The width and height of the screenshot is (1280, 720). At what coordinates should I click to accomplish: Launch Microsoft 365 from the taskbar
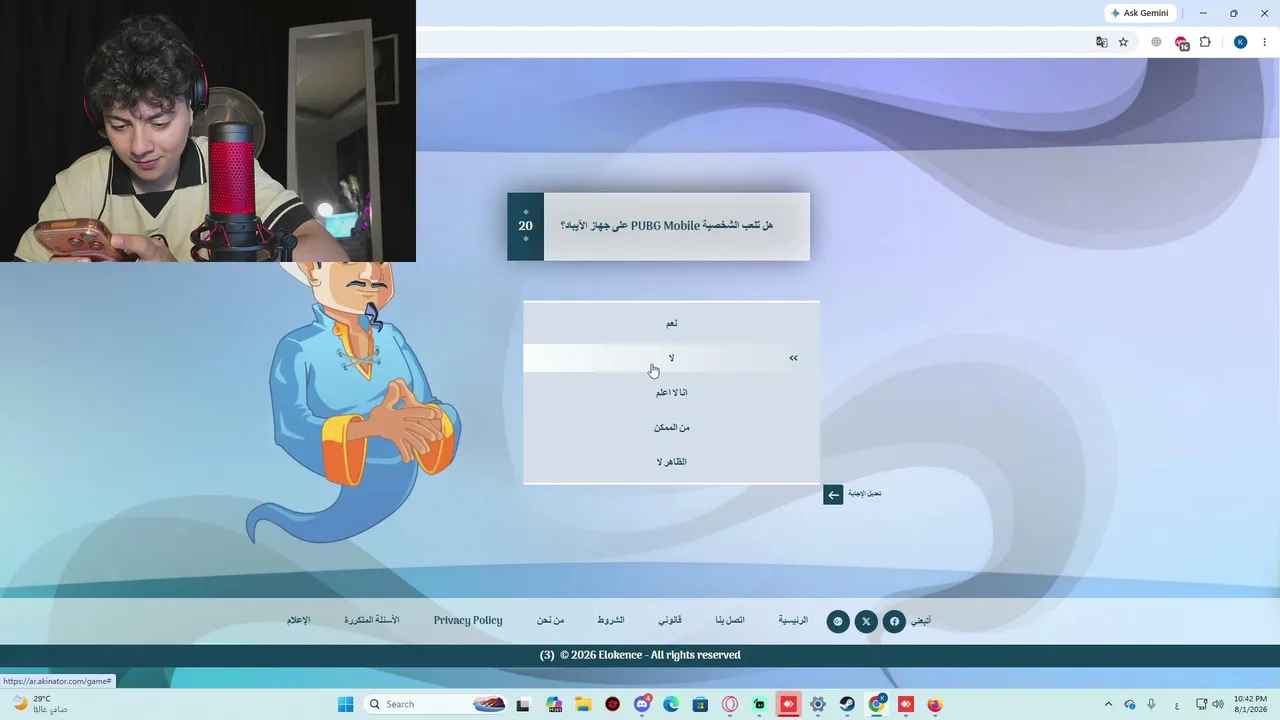[554, 704]
